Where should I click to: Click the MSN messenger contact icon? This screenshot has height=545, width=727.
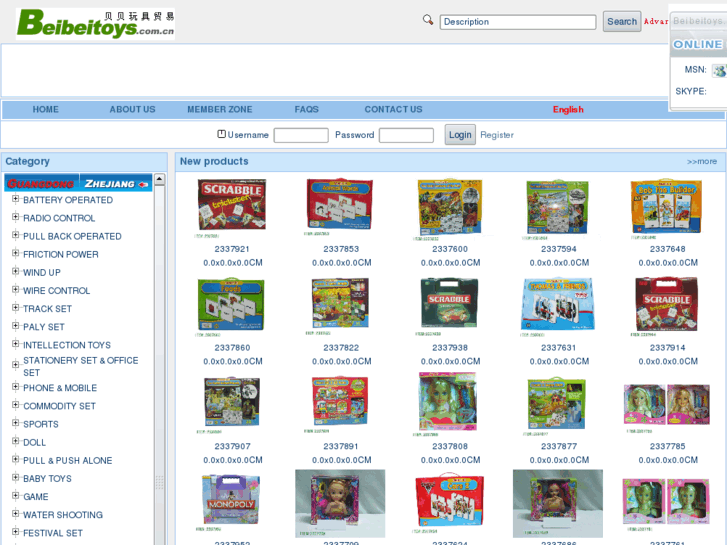[x=719, y=71]
